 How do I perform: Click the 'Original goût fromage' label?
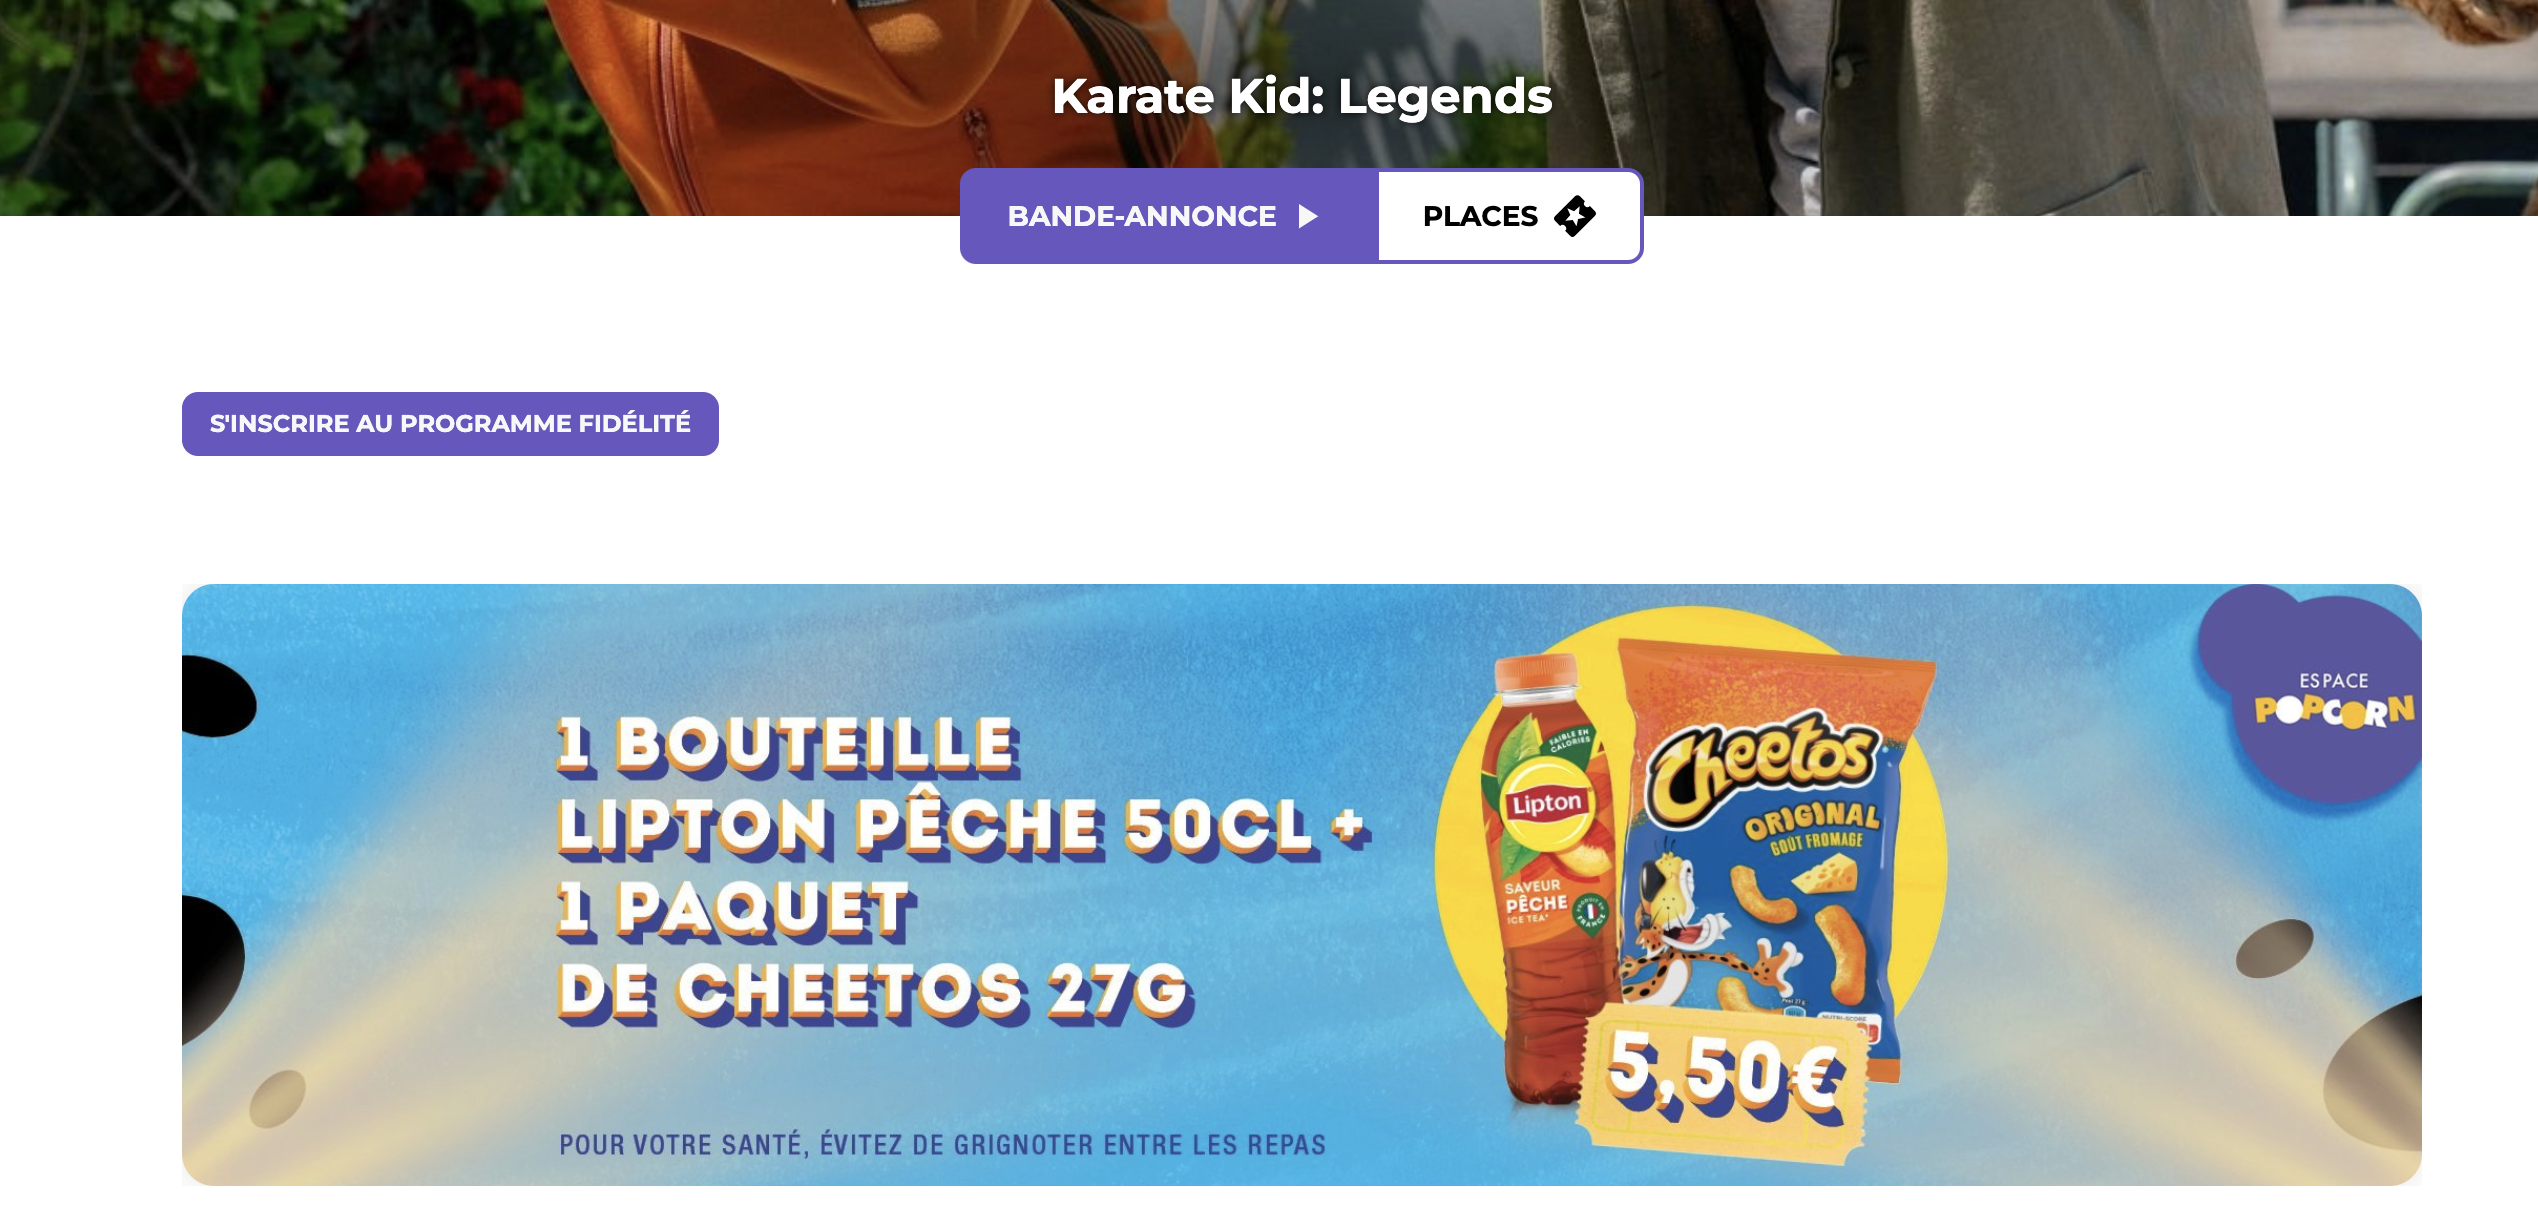(1812, 826)
